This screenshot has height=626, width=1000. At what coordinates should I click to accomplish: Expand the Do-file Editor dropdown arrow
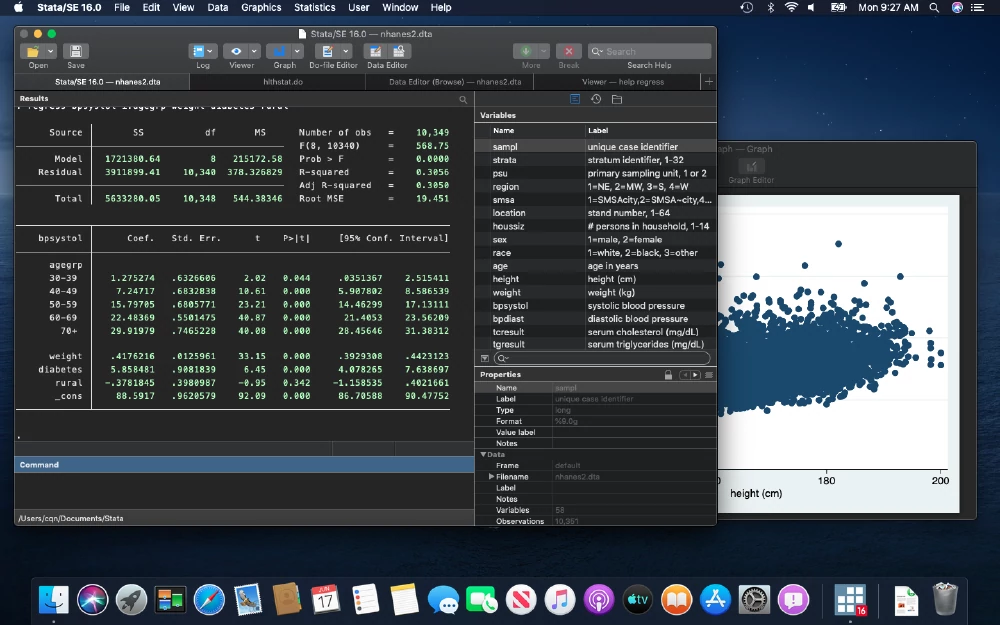click(x=345, y=52)
